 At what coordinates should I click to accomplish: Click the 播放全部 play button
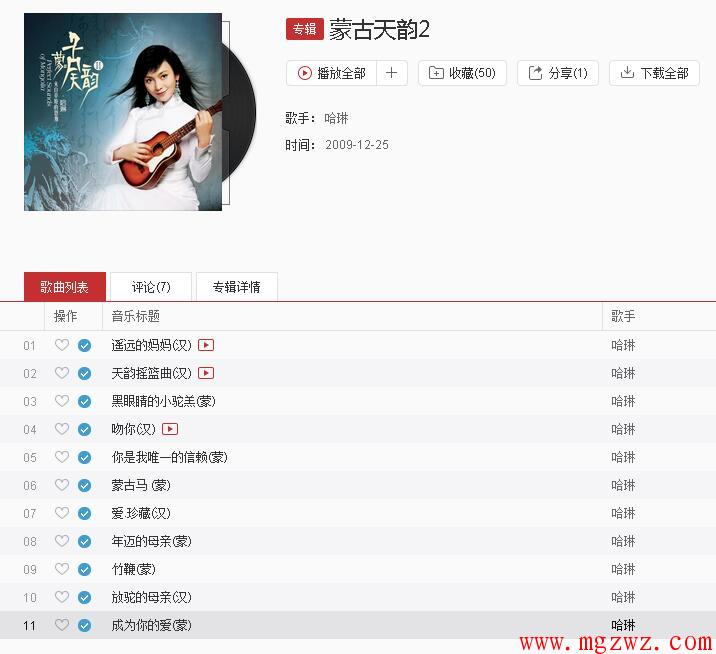[x=332, y=73]
